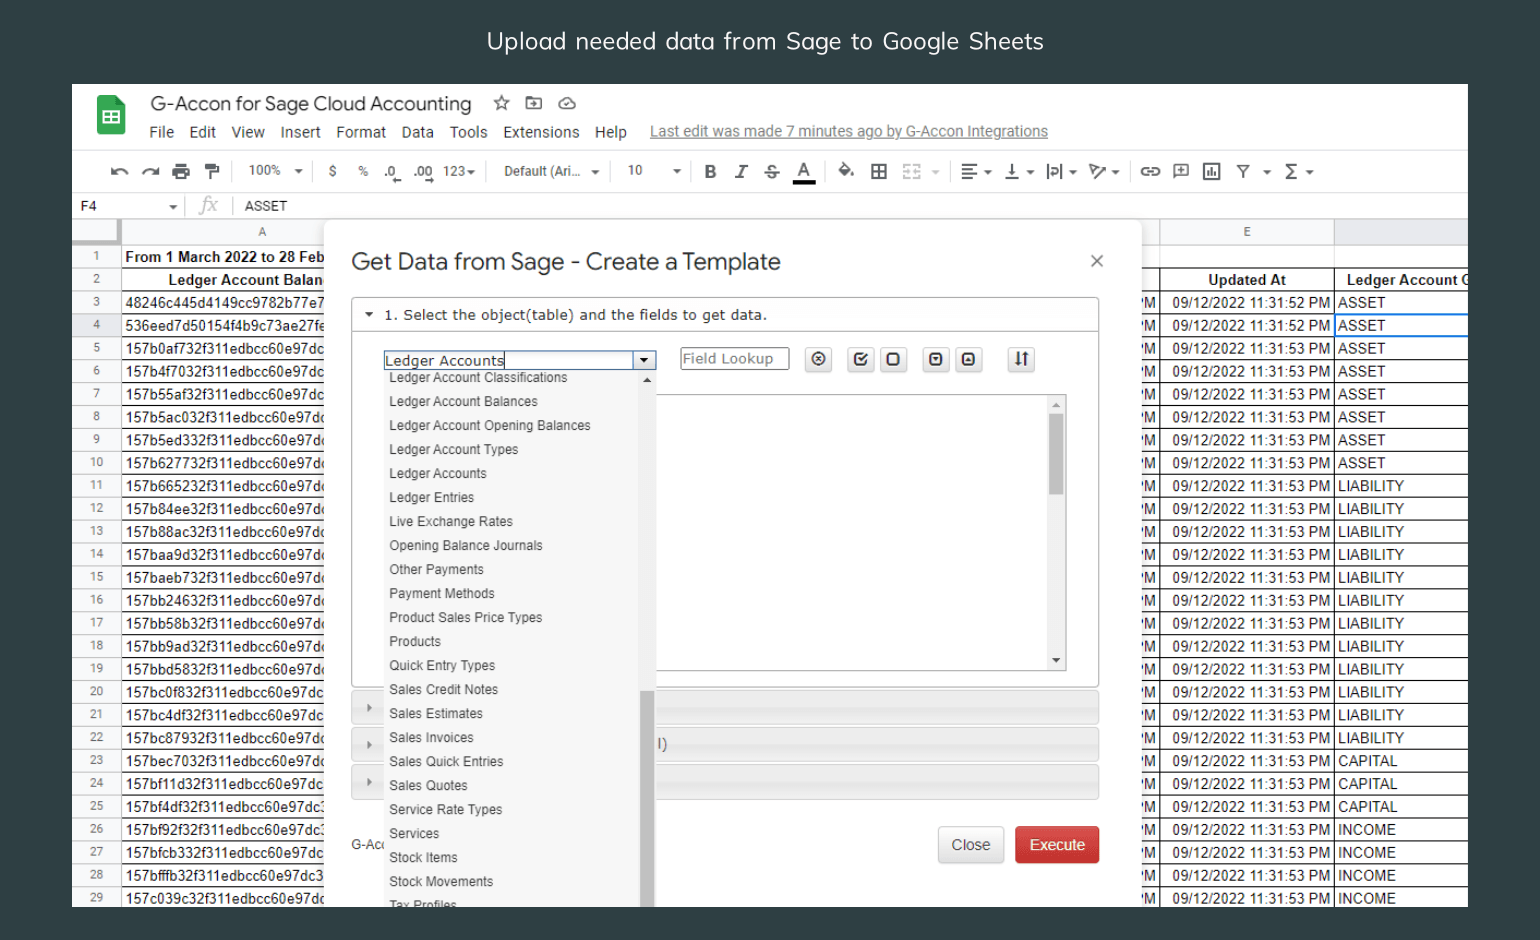The image size is (1540, 940).
Task: Click the Close button in dialog
Action: coord(970,845)
